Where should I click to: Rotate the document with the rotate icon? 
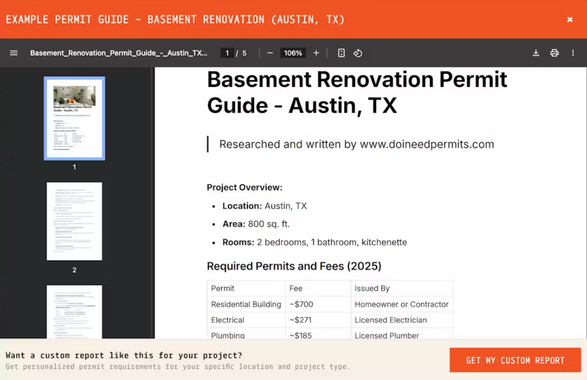pos(358,53)
